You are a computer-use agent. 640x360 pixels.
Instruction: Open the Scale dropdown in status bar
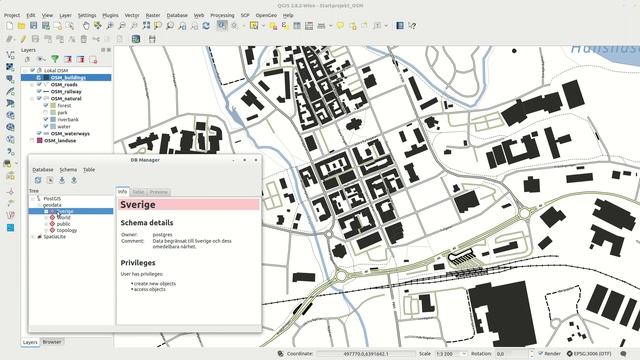point(463,354)
